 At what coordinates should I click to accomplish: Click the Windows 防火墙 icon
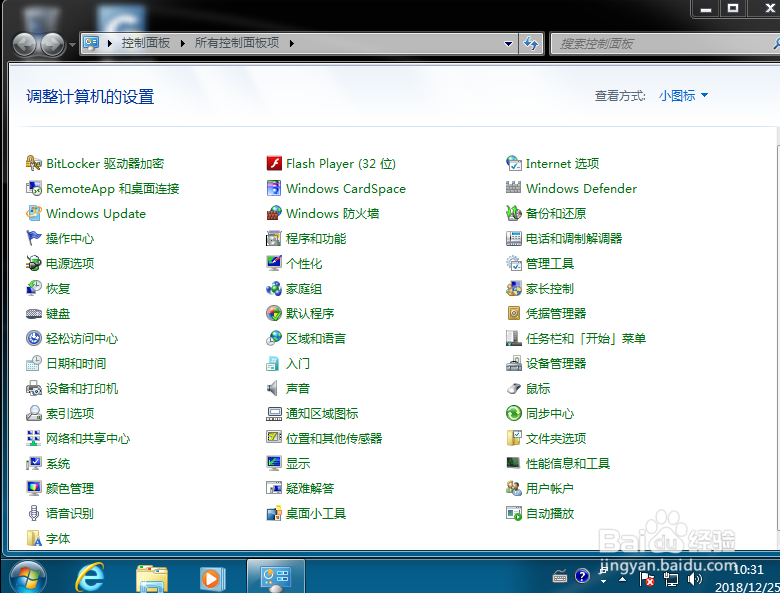click(x=274, y=213)
